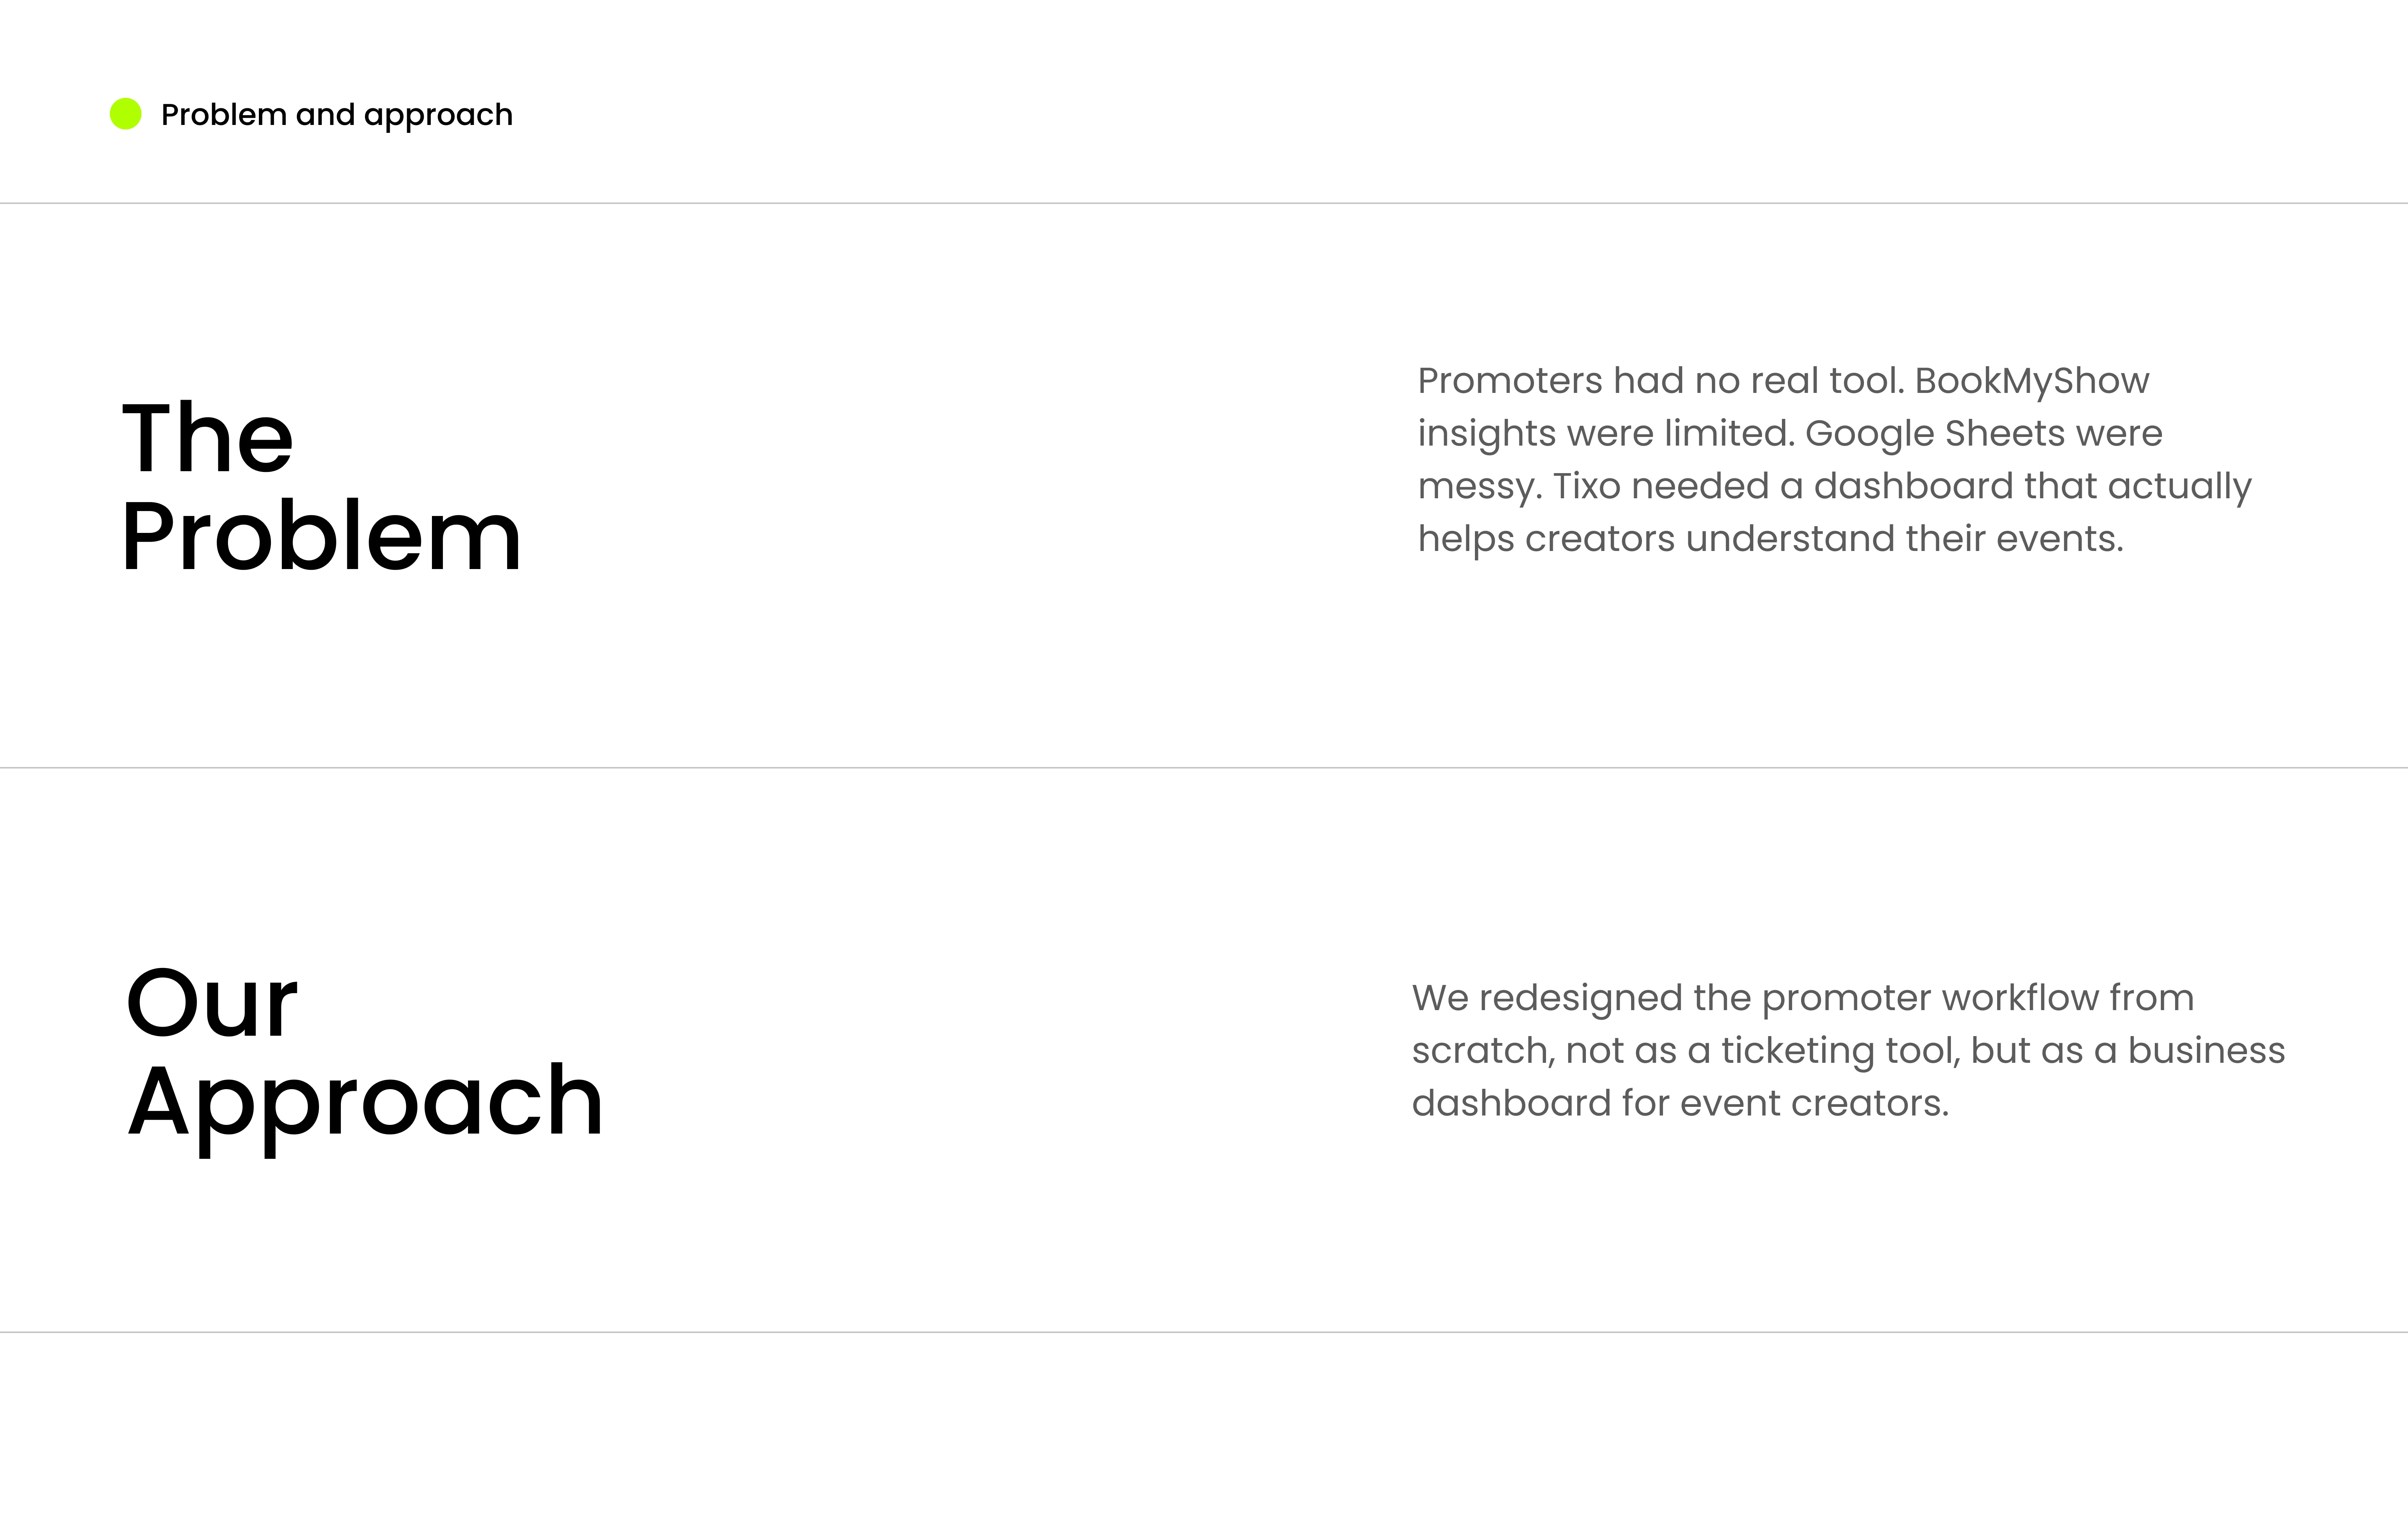Click the line "dashboard for event creators."
The image size is (2408, 1534).
(x=1680, y=1104)
